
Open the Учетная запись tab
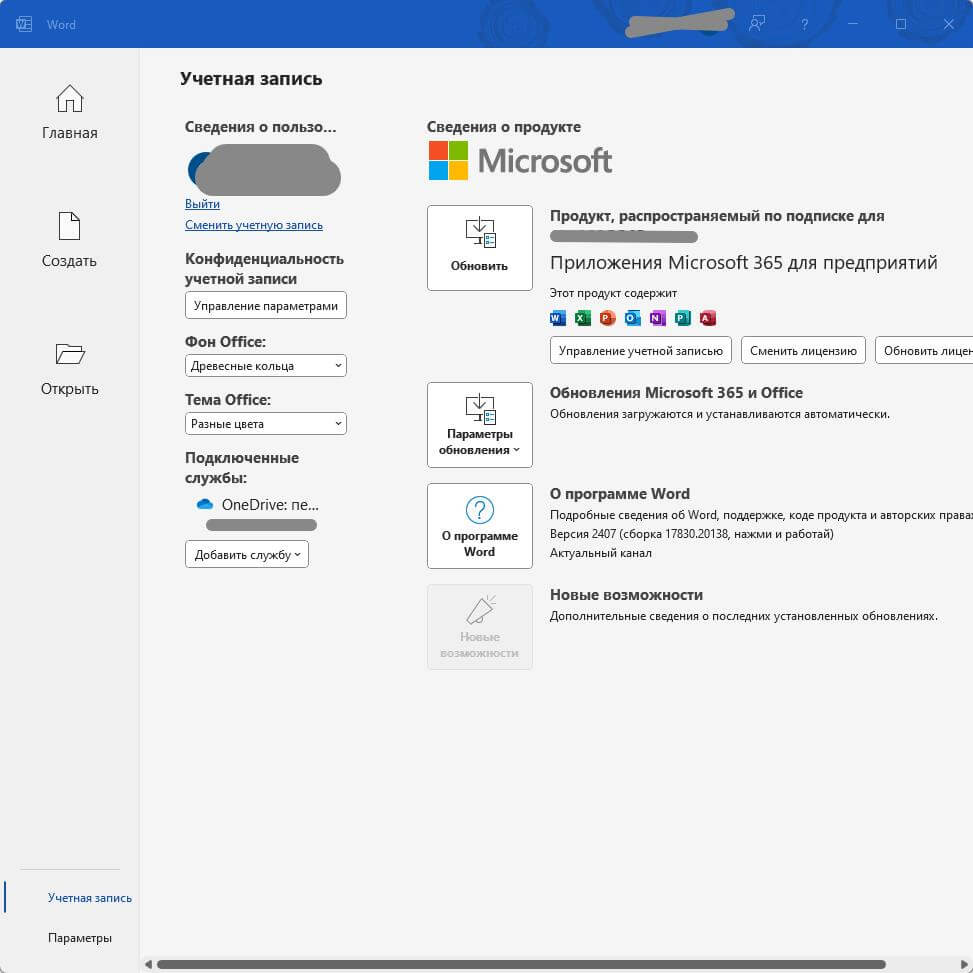(x=89, y=898)
